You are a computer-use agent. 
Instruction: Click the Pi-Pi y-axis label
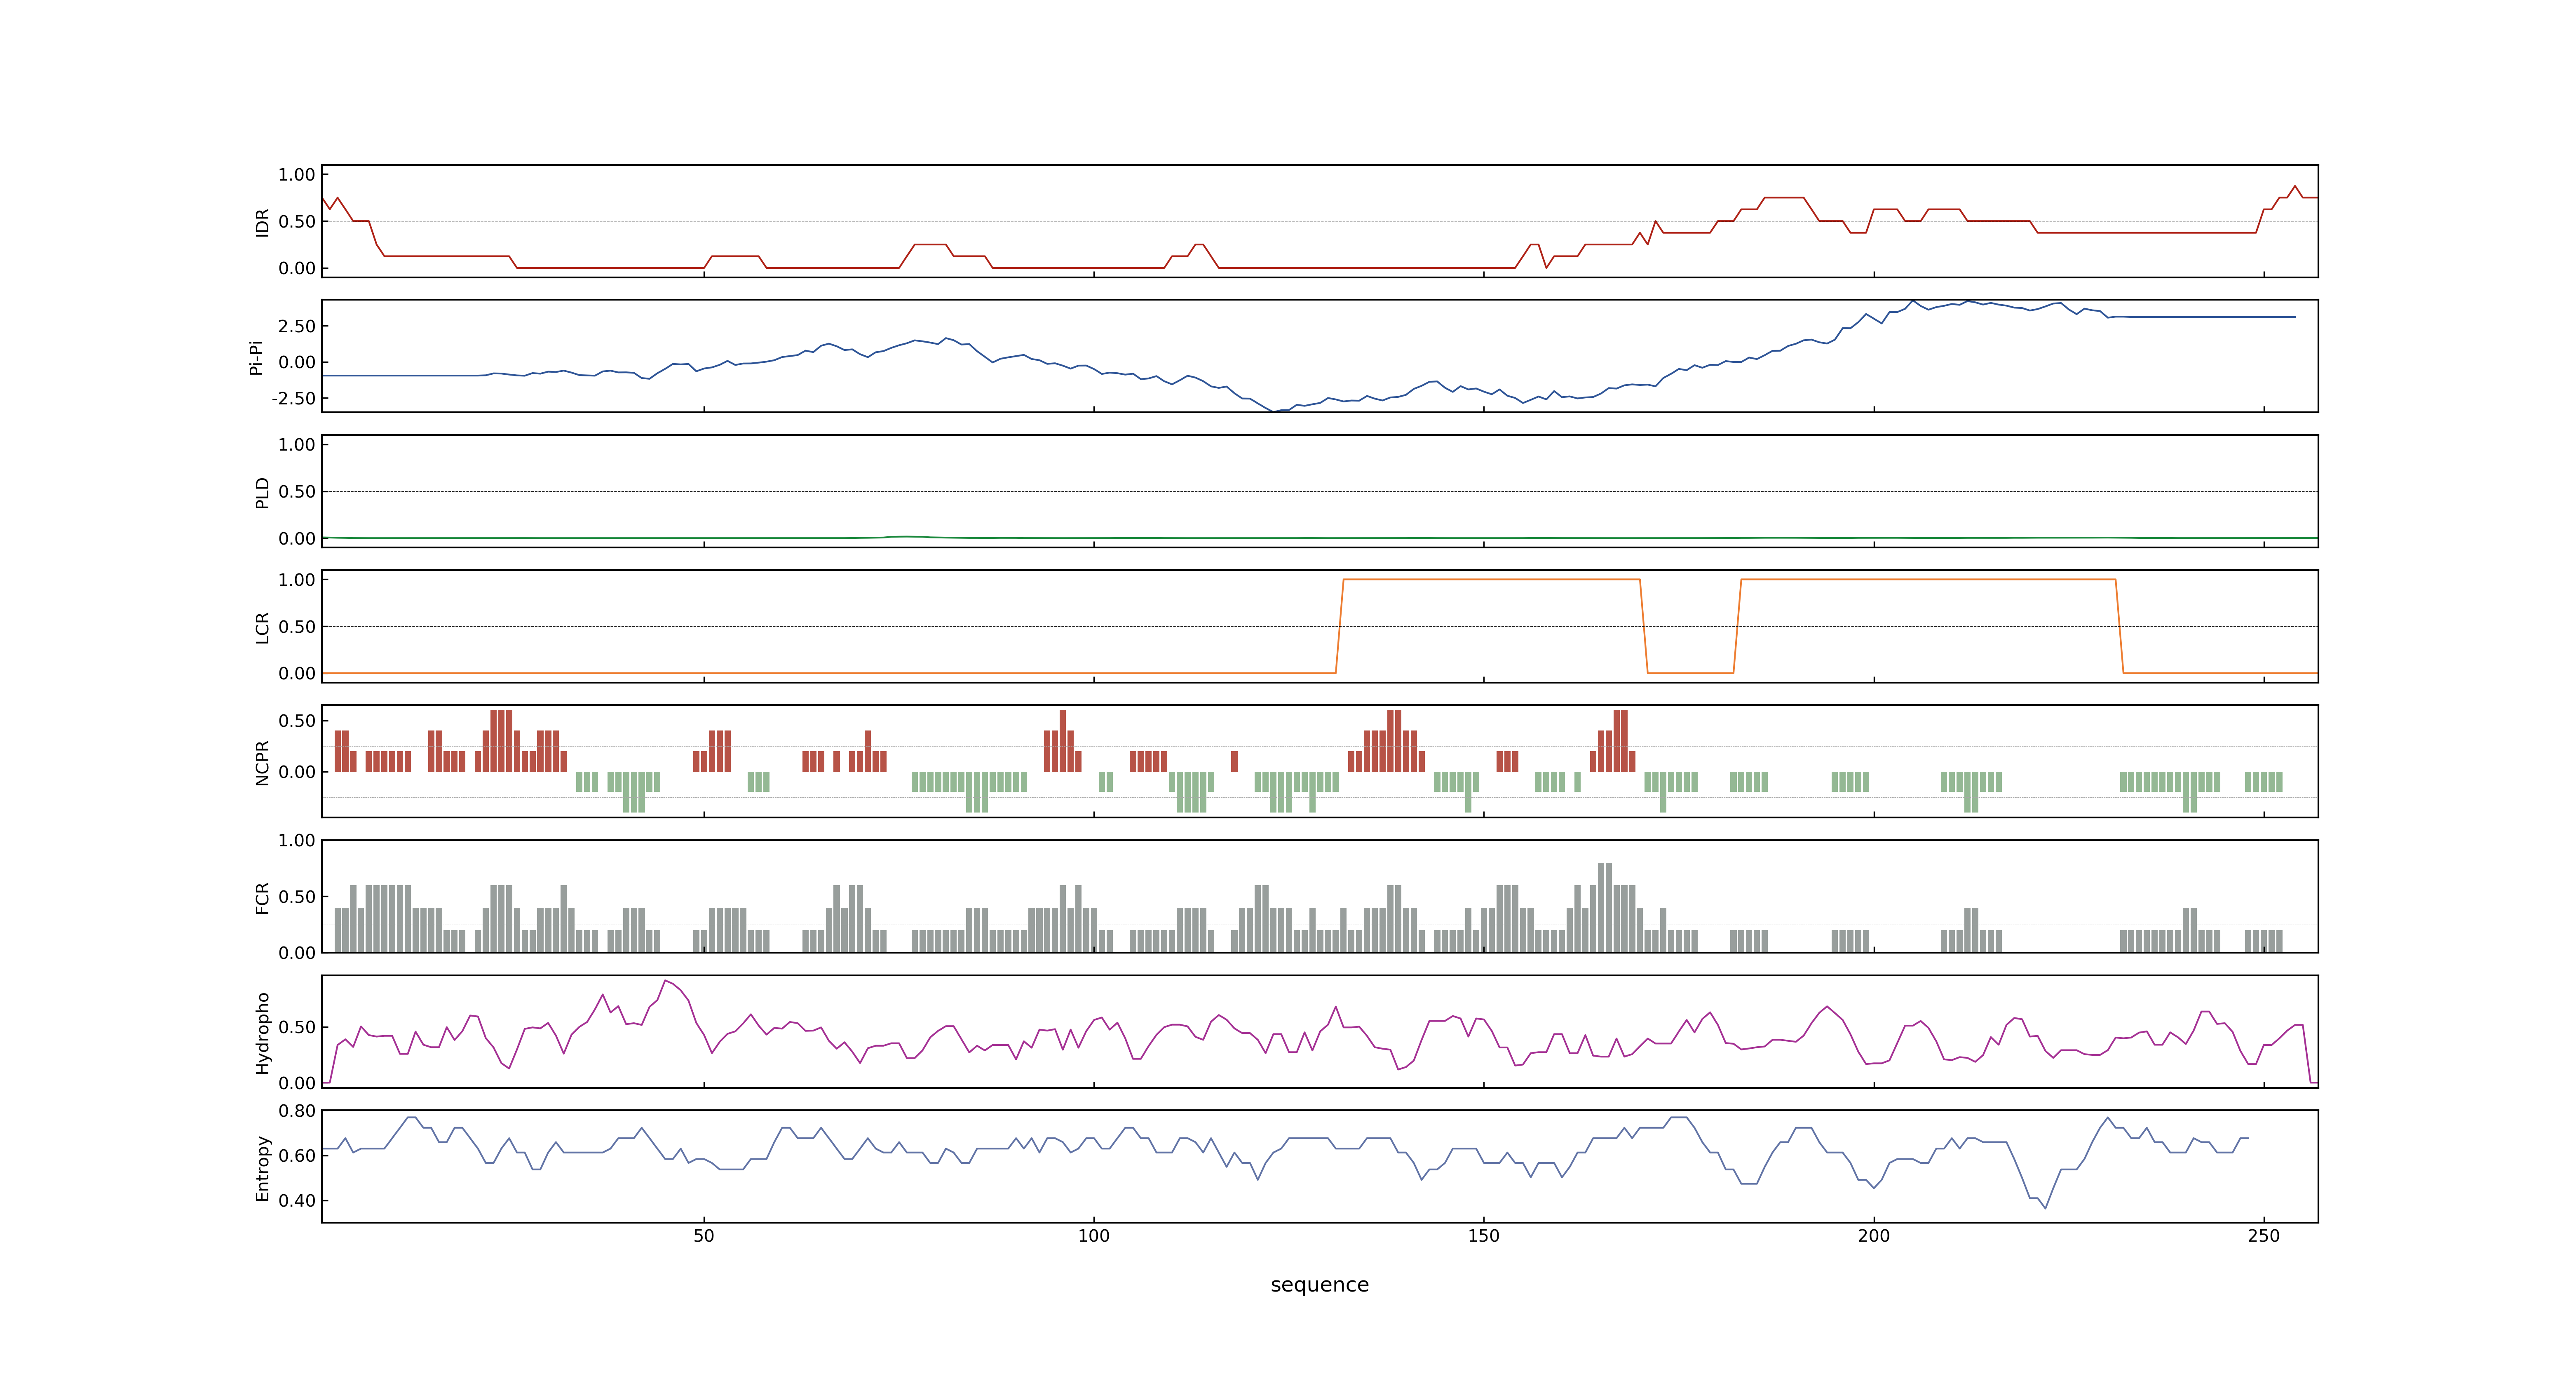click(256, 357)
